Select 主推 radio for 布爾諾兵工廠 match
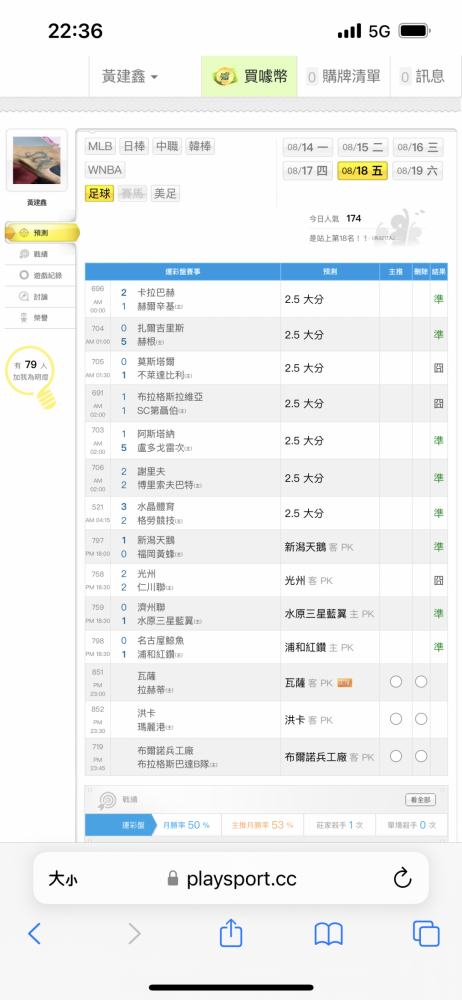This screenshot has height=1000, width=462. 396,756
